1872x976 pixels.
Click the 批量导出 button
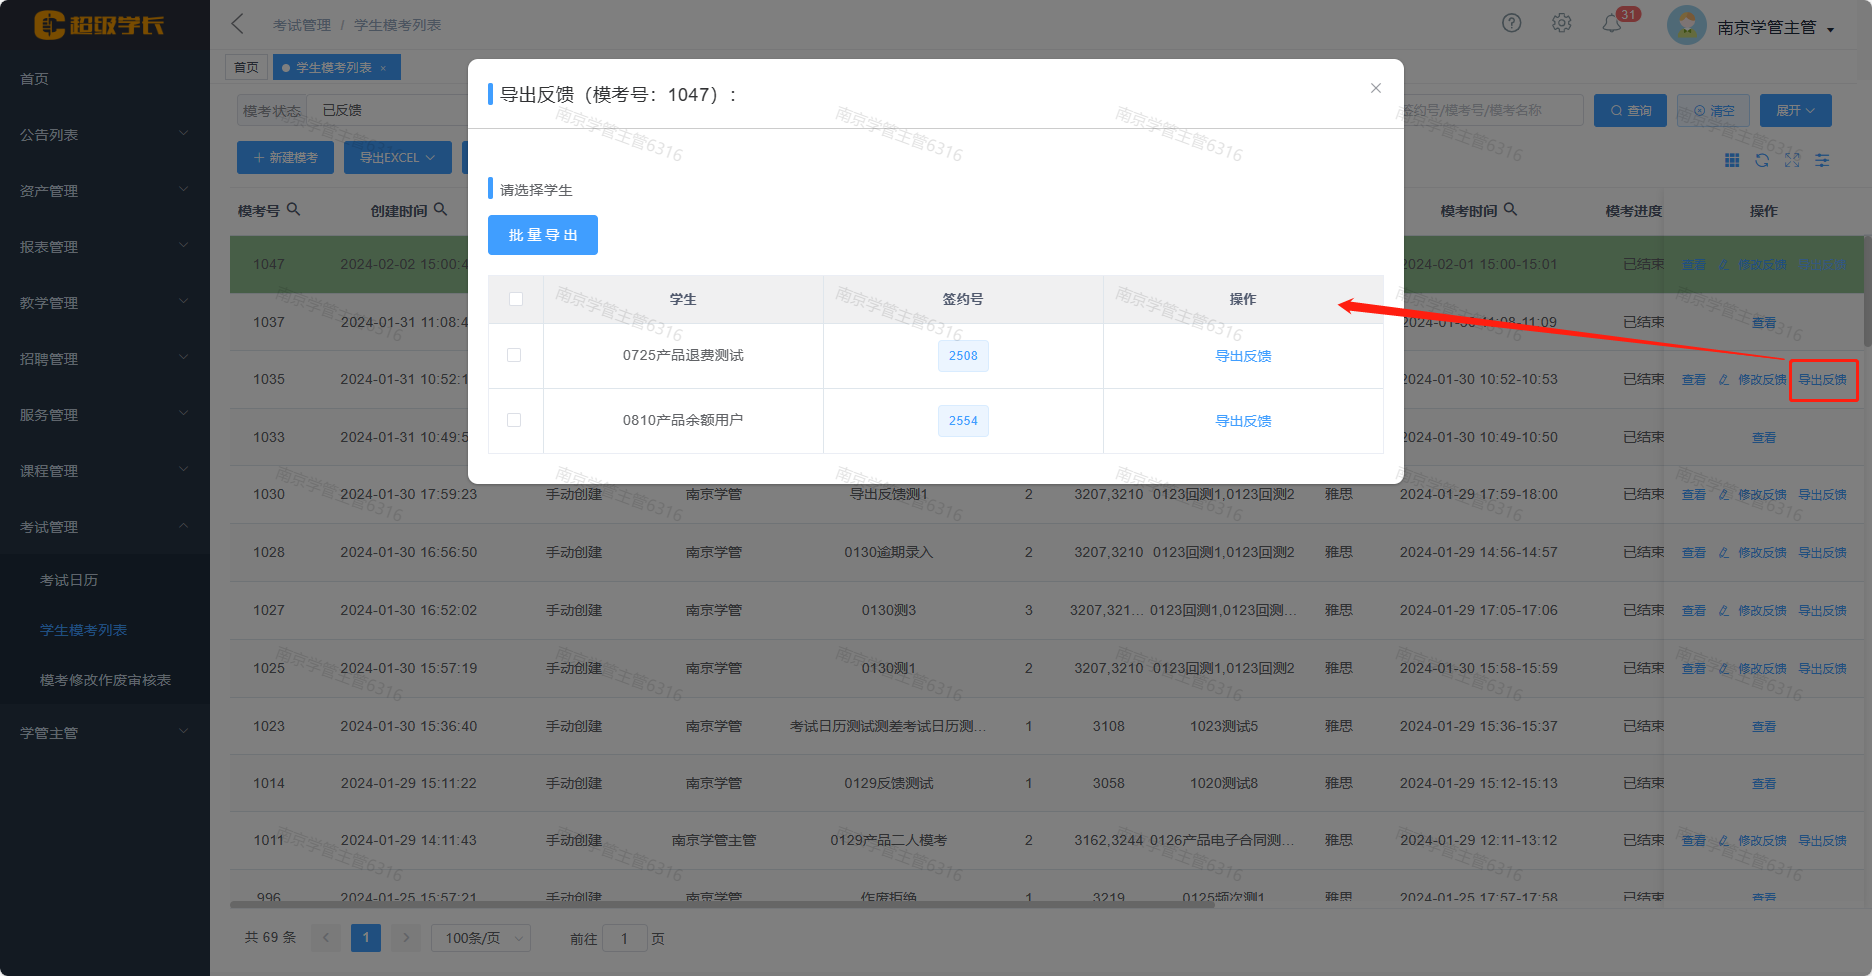[x=542, y=235]
